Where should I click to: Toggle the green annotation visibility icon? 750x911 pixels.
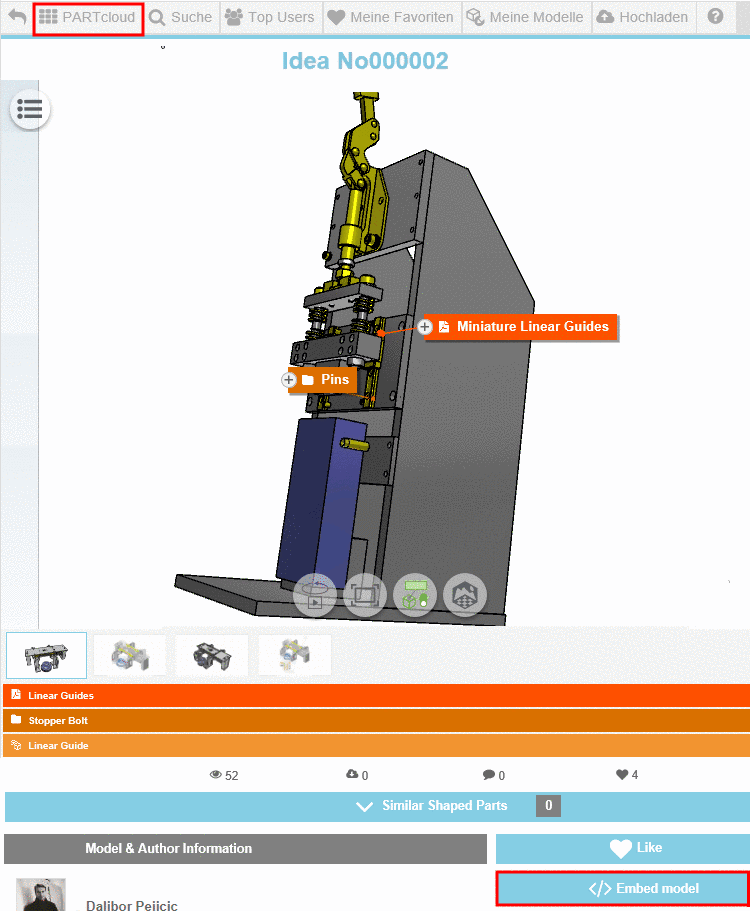click(x=415, y=595)
